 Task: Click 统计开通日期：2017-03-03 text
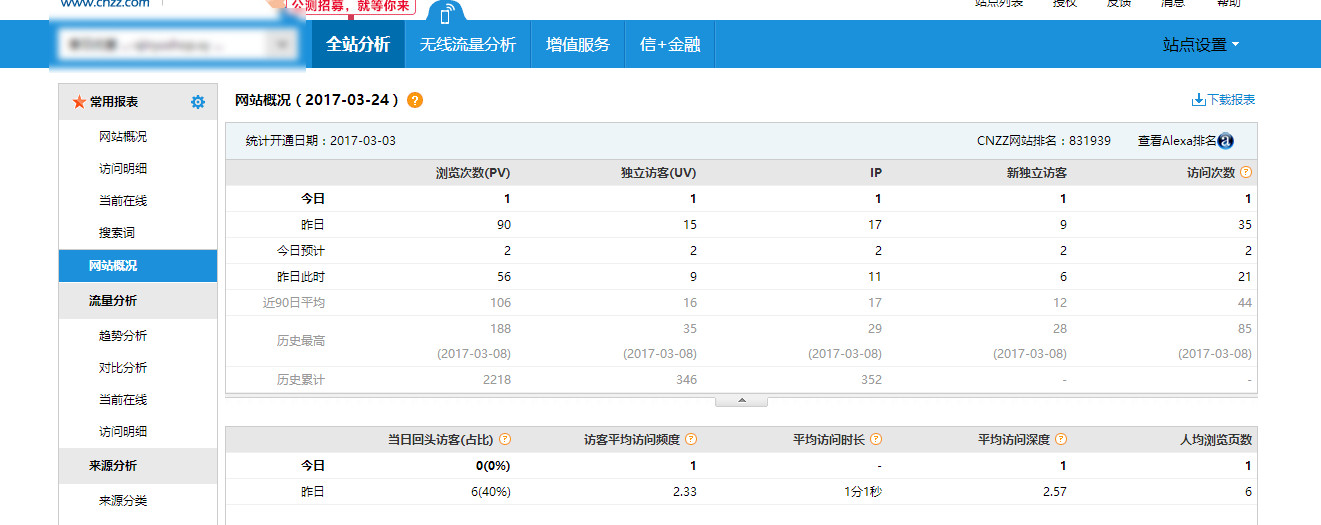pyautogui.click(x=321, y=141)
